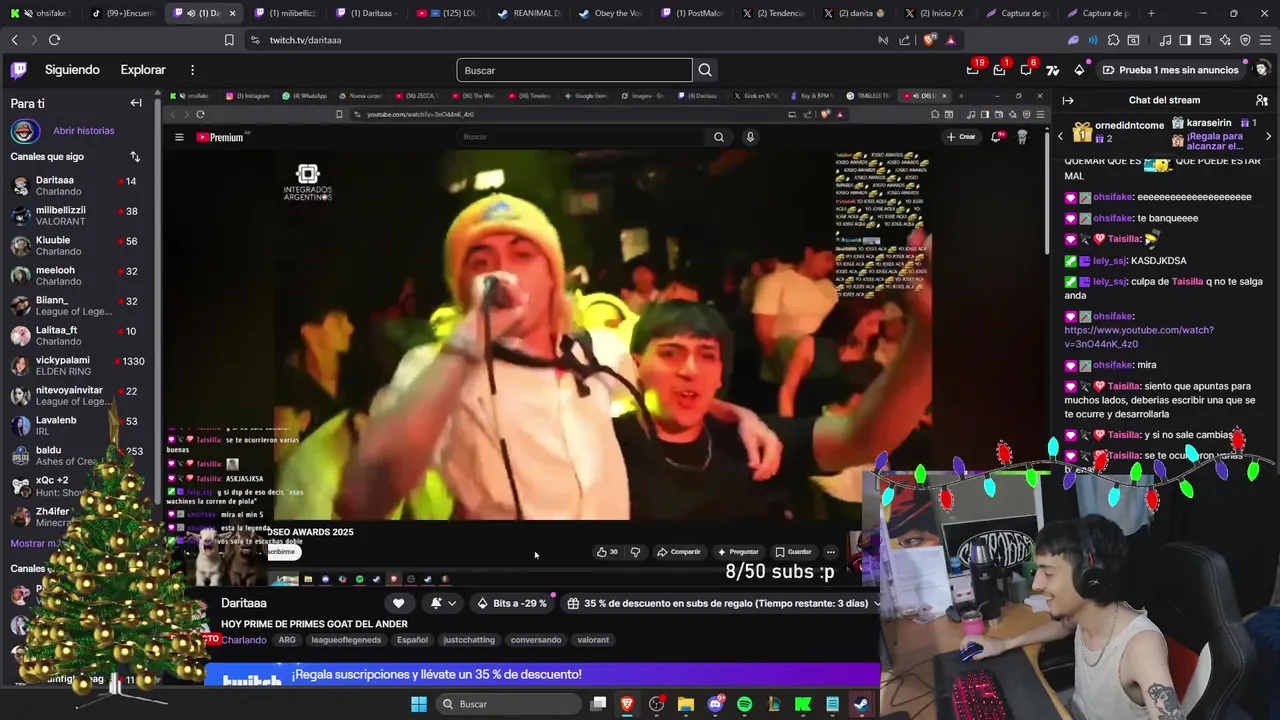Click the Bits a -29 % button

click(x=512, y=603)
